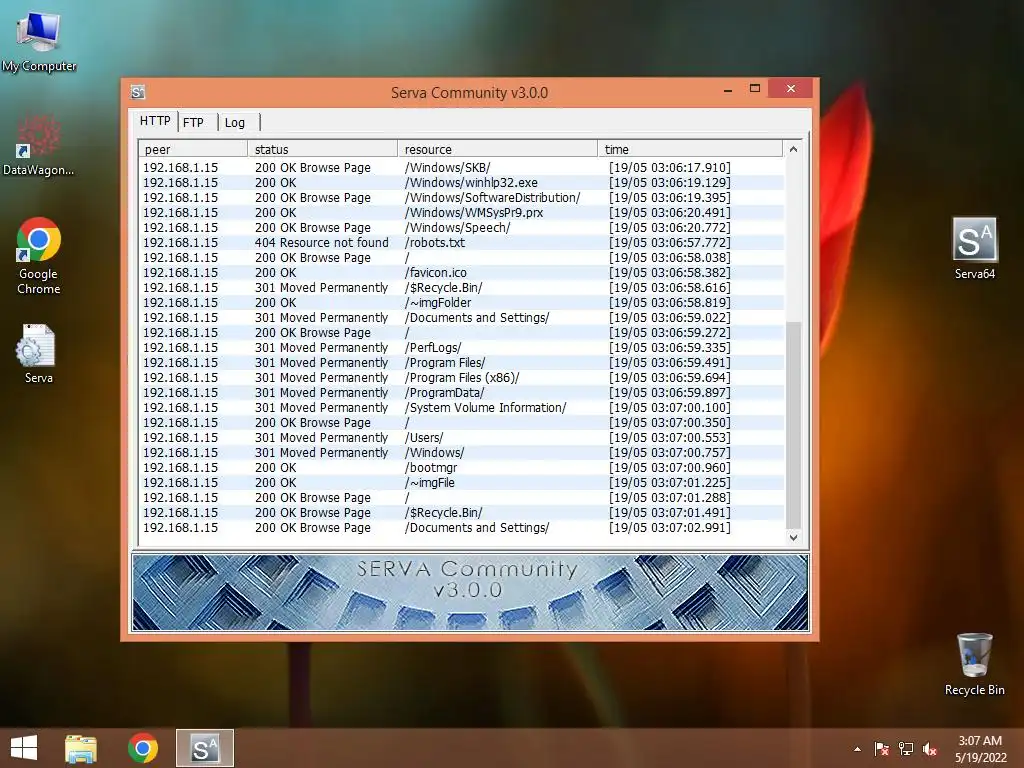Click timestamp [19/05 03:06:59.022]
Screen dimensions: 1024x768
(x=669, y=317)
